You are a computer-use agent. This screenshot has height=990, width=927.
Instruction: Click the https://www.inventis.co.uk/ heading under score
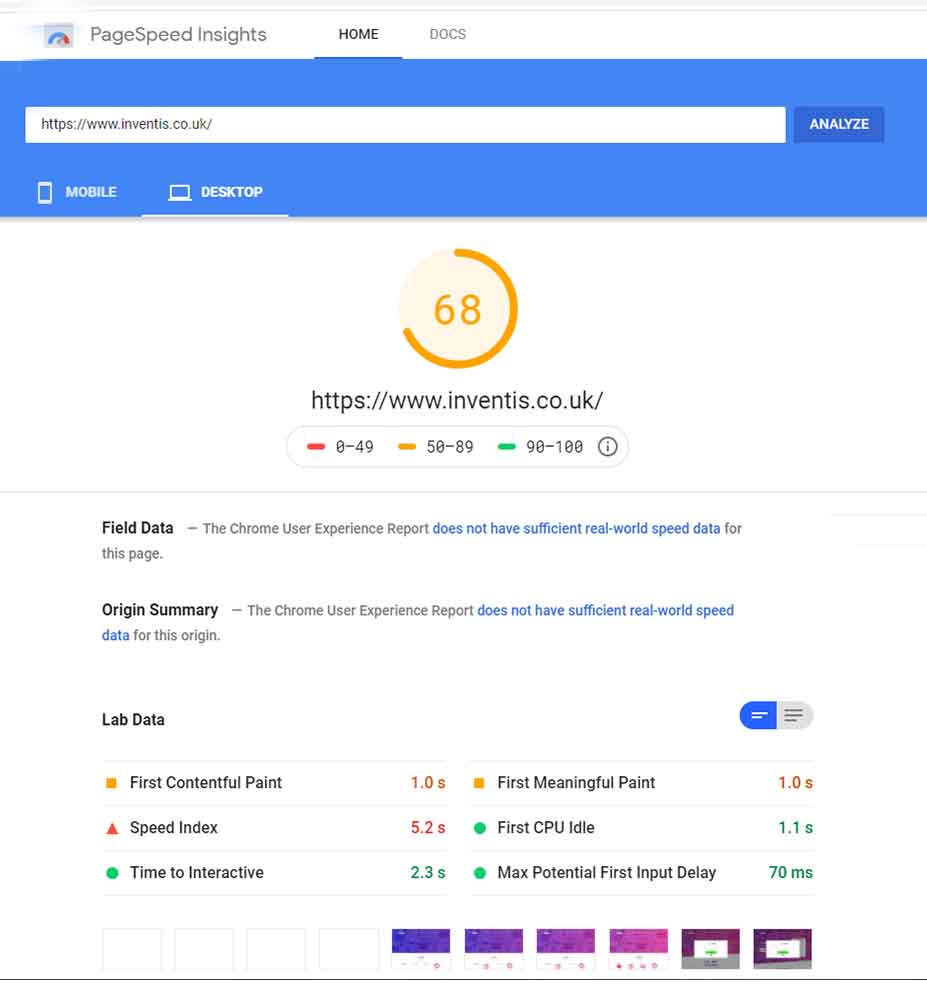click(457, 400)
